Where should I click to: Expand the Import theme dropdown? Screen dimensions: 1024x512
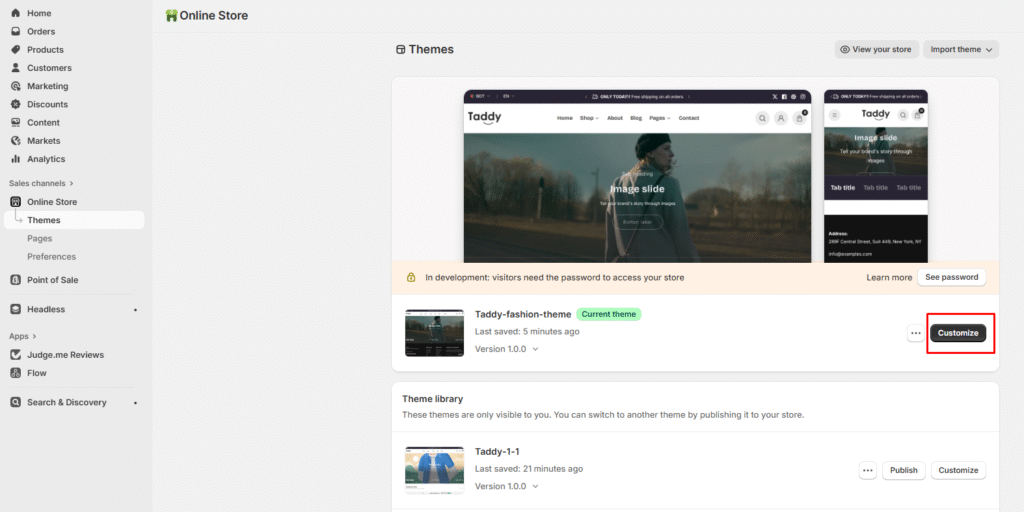[x=961, y=49]
